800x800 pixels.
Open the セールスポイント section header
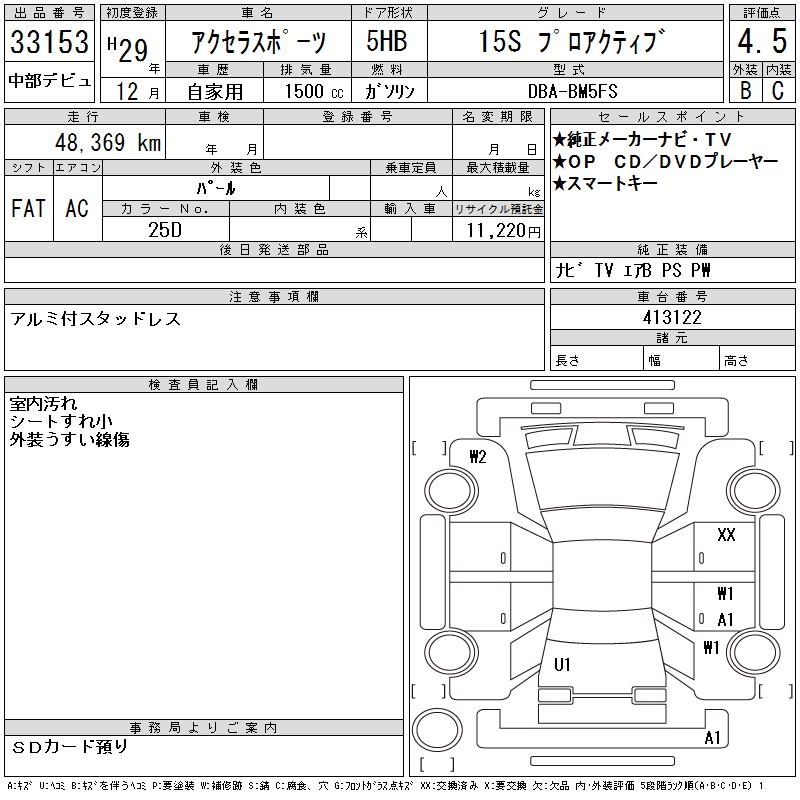point(649,117)
